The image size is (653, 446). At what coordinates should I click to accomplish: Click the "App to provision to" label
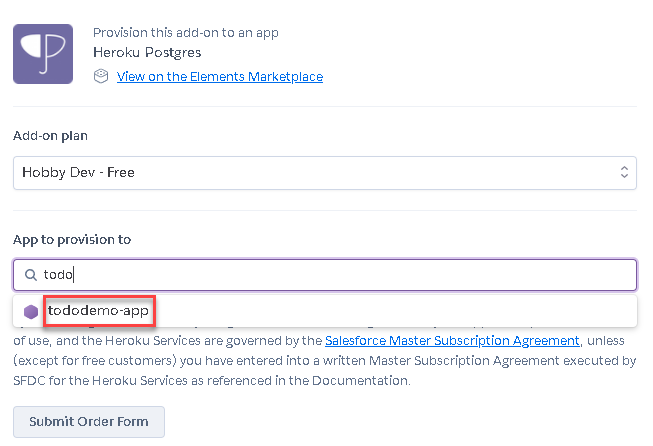(x=72, y=239)
